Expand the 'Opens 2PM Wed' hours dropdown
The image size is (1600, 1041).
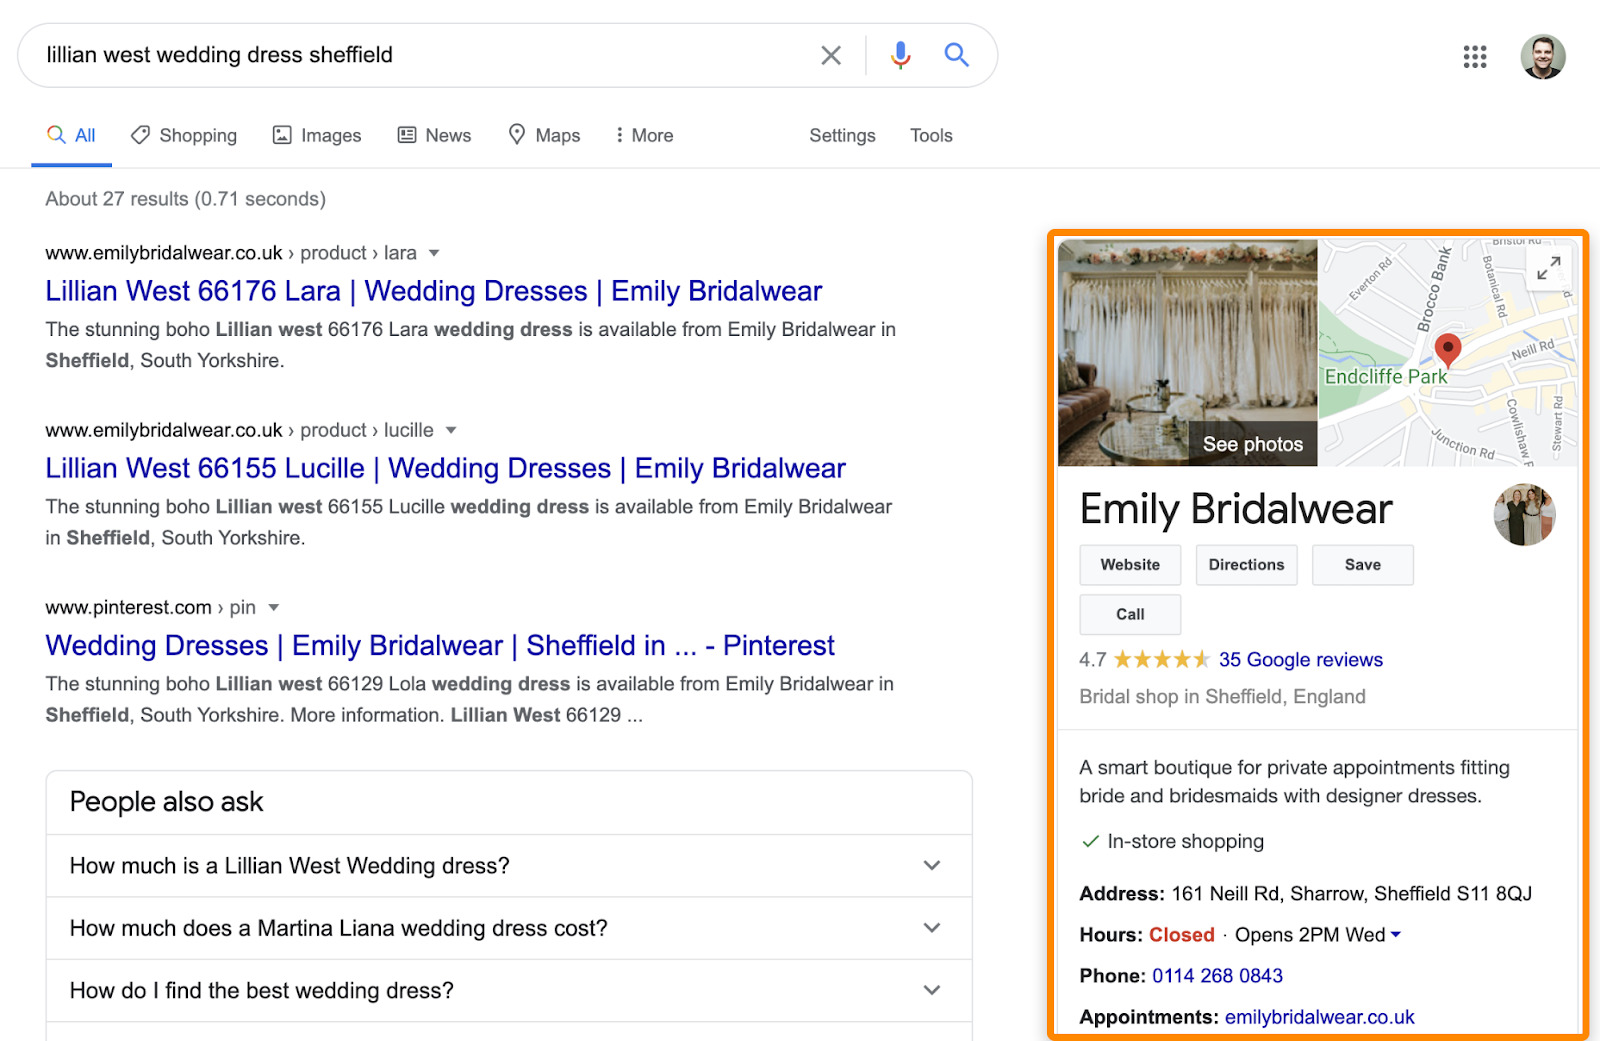[1396, 934]
